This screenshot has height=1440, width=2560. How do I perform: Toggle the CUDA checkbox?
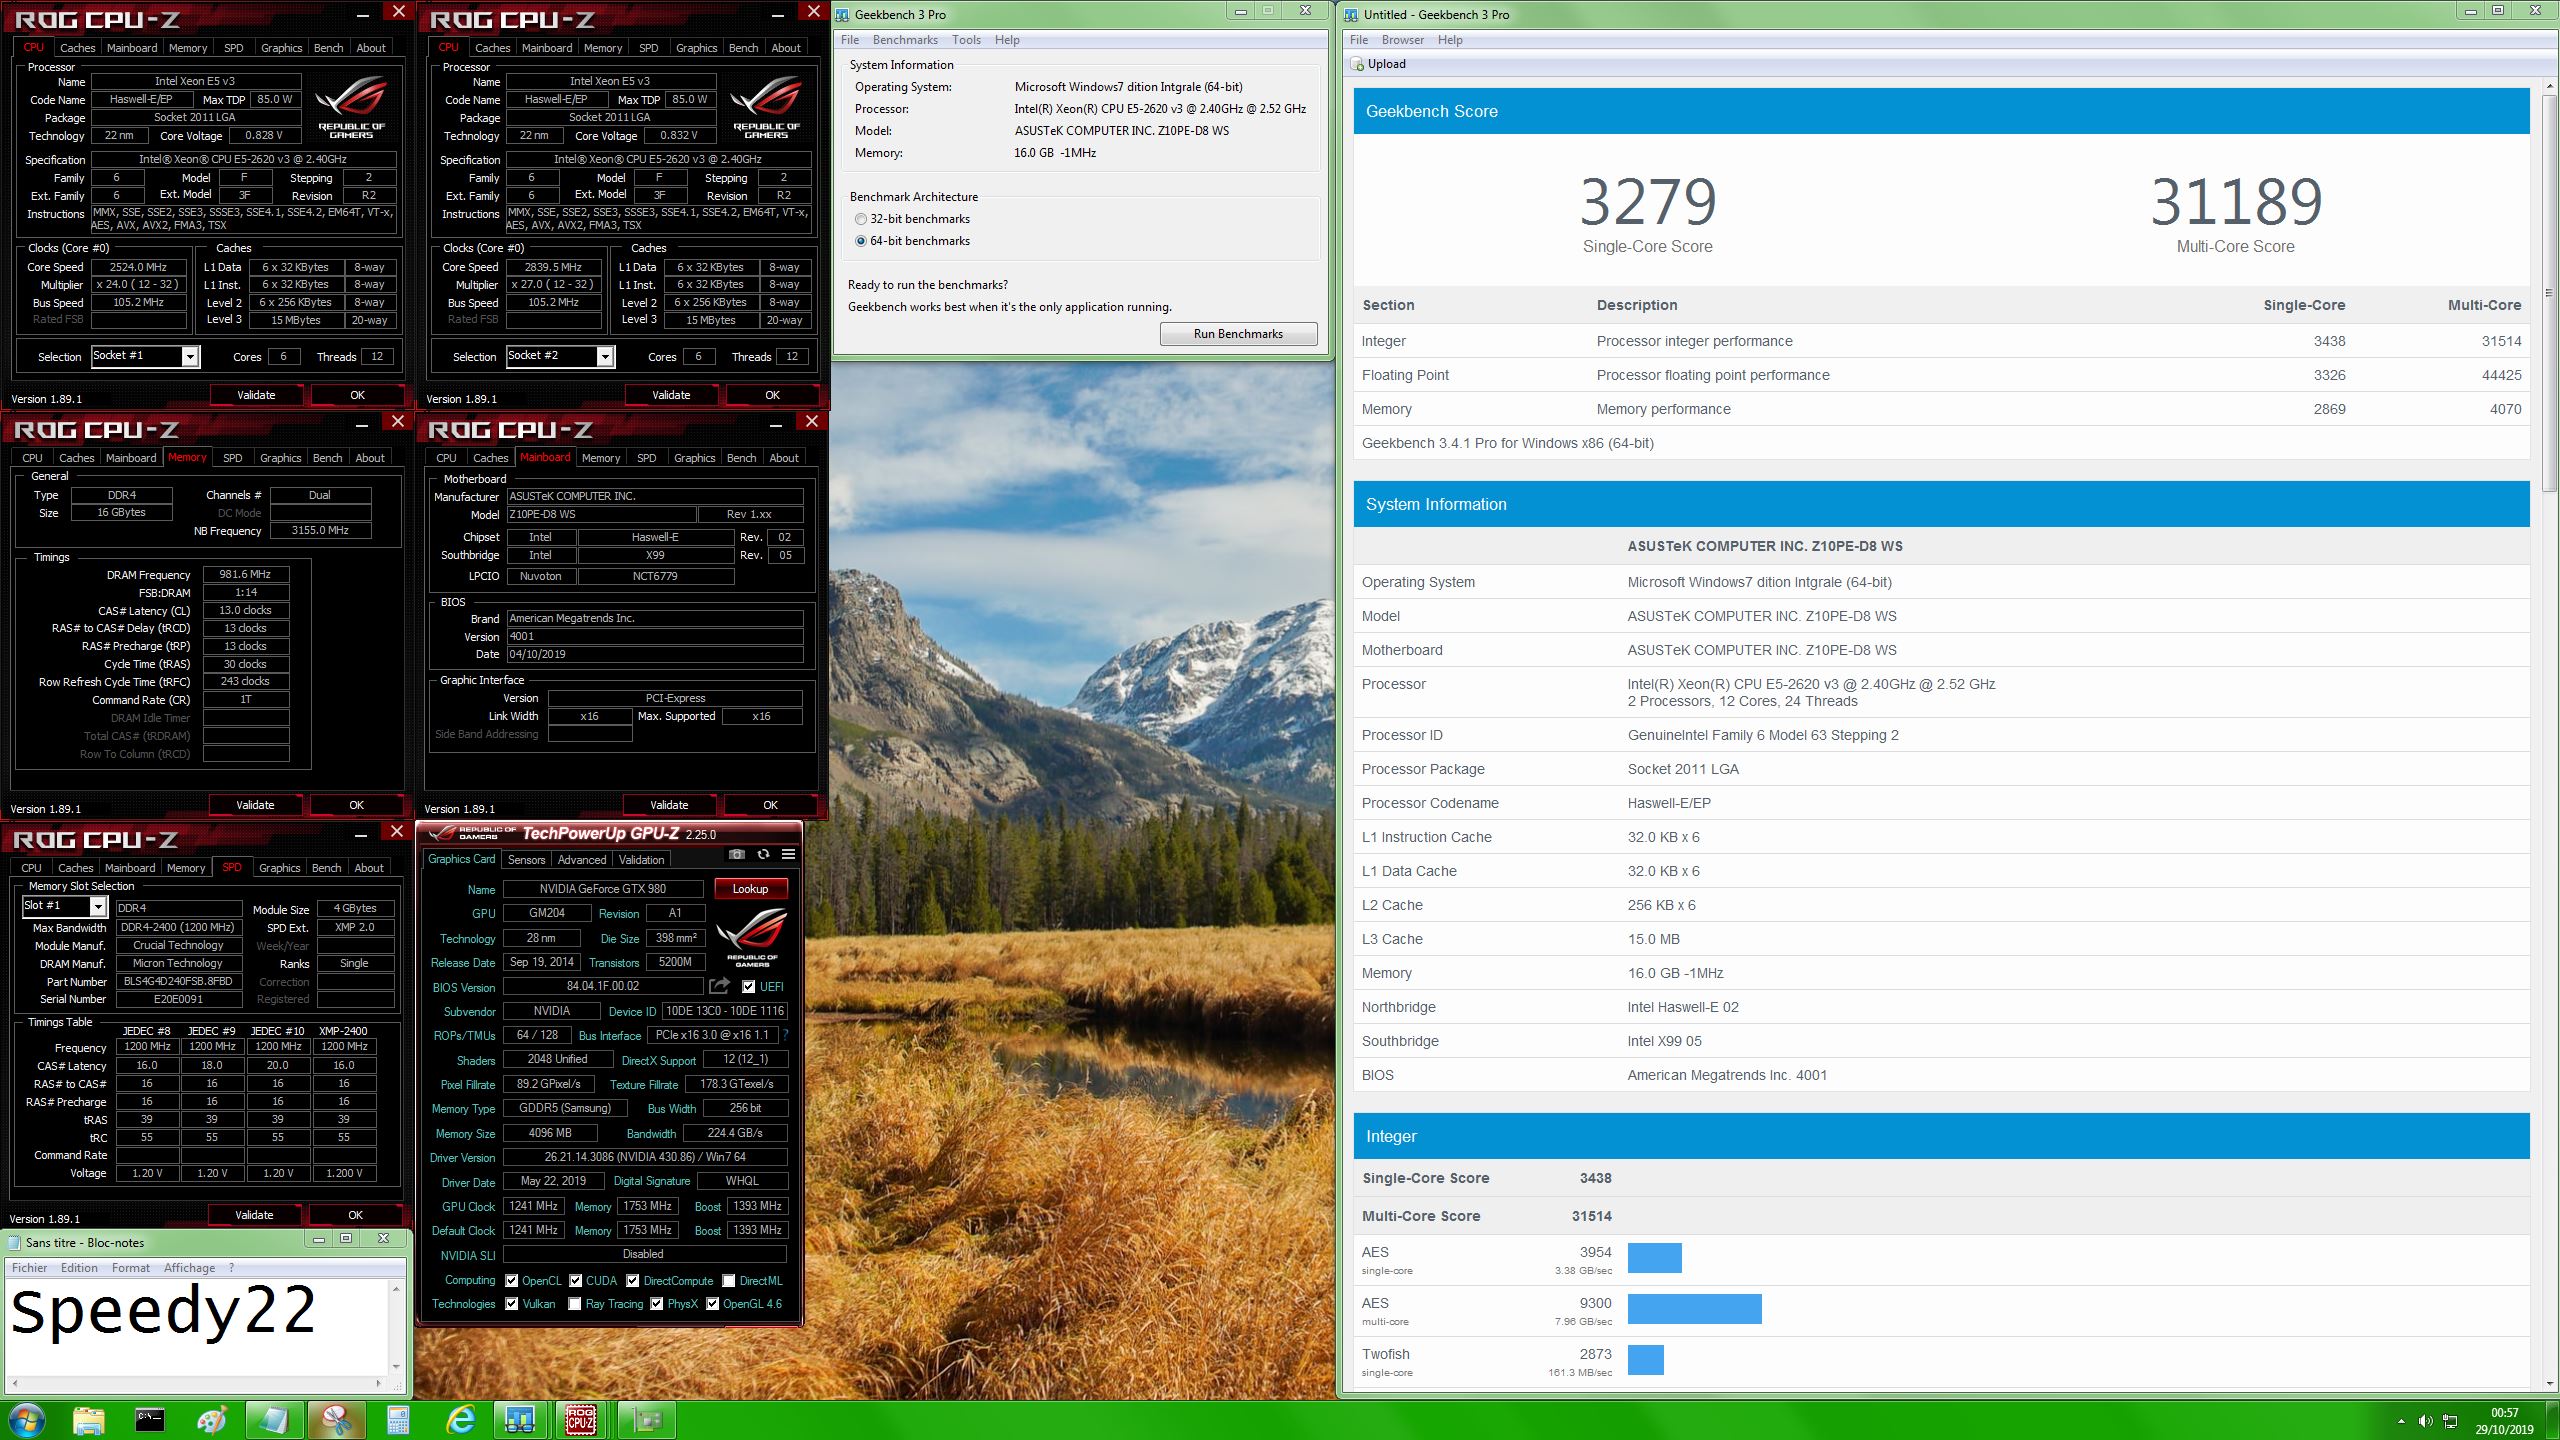[576, 1280]
